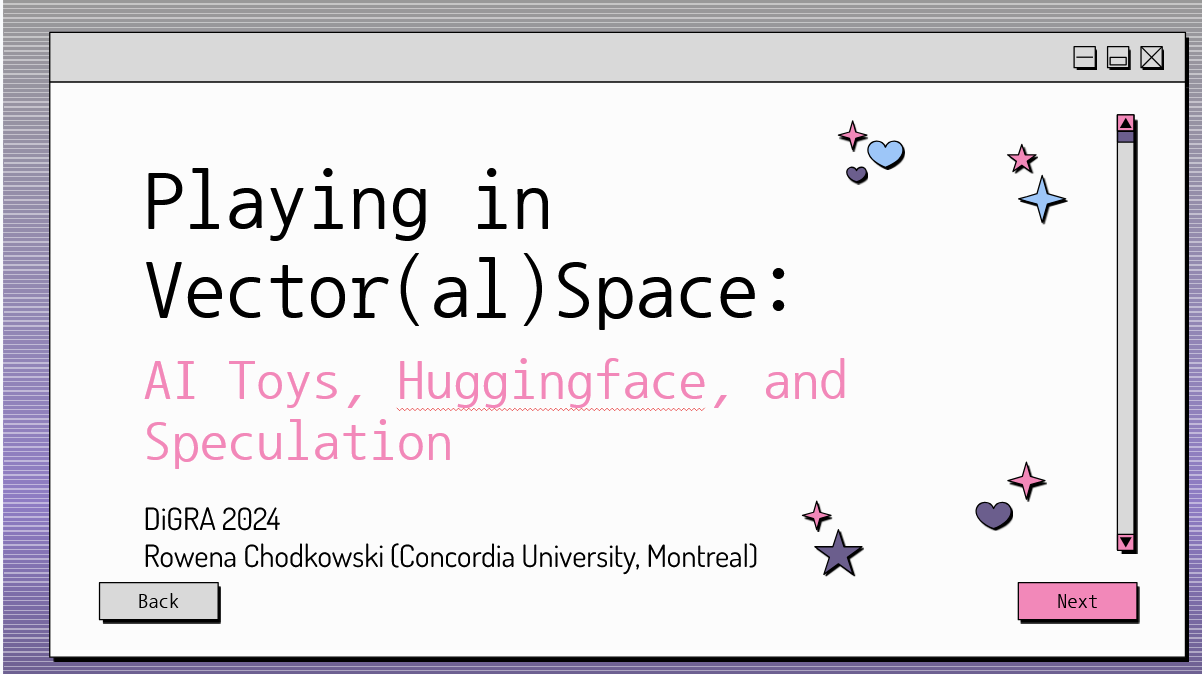This screenshot has height=674, width=1202.
Task: Select the pink subtitle "AI Toys, Huggingface, and Speculation"
Action: [x=496, y=411]
